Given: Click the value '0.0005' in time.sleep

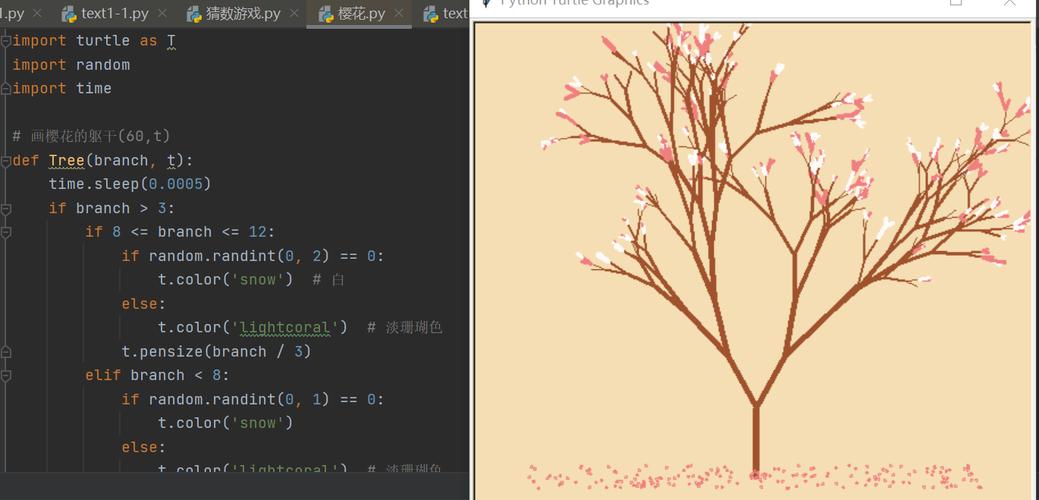Looking at the screenshot, I should coord(175,184).
